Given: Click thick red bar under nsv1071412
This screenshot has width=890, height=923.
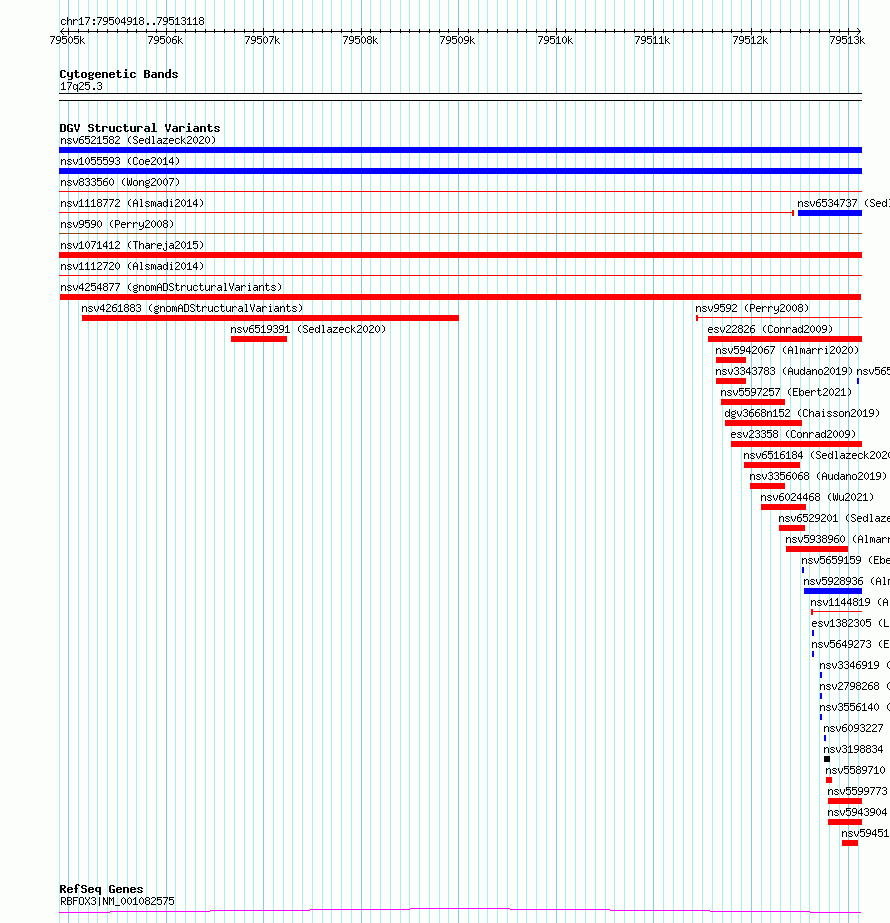Looking at the screenshot, I should (x=460, y=255).
